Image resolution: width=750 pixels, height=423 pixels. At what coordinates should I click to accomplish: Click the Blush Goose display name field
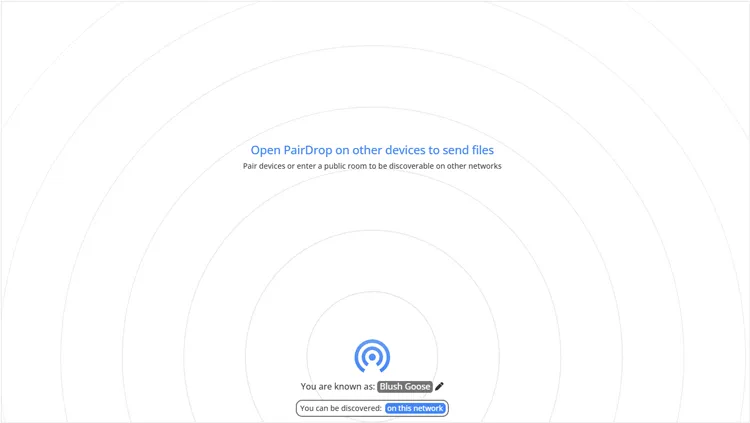point(405,387)
